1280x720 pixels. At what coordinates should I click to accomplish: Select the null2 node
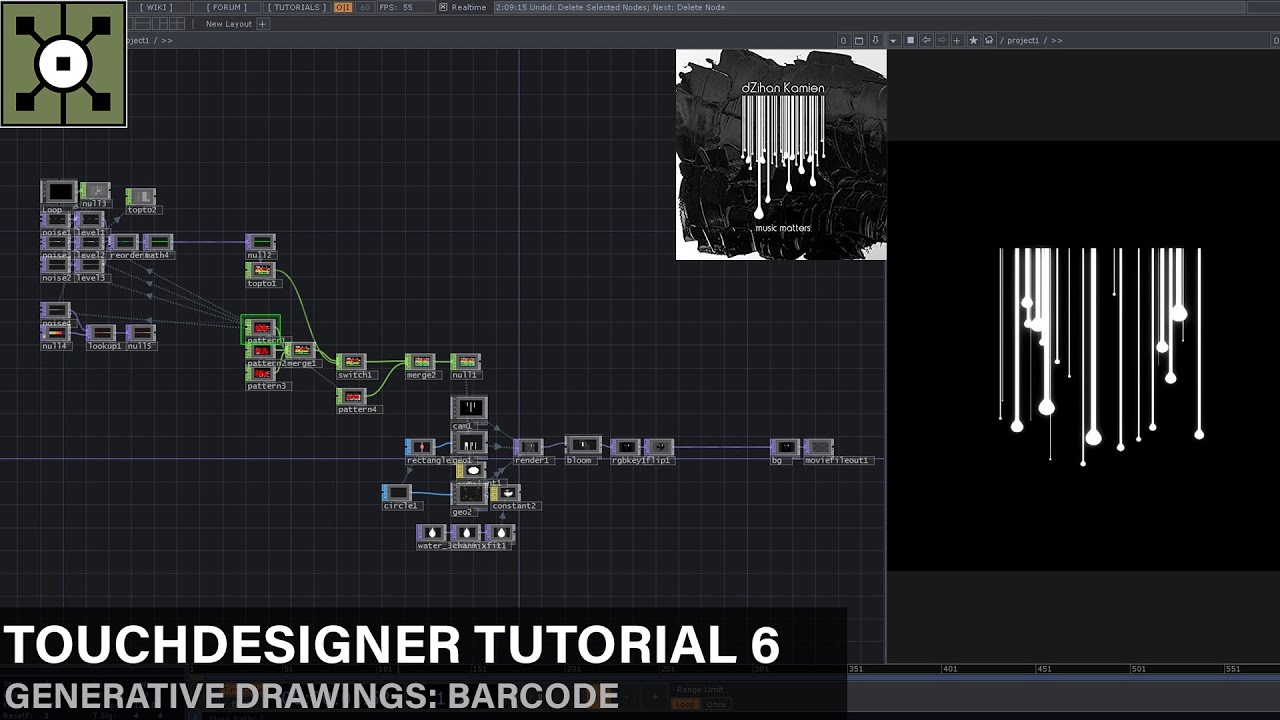(260, 243)
